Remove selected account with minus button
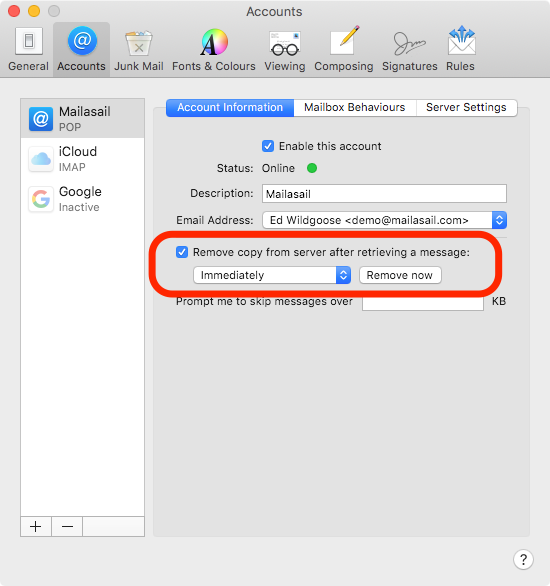550x586 pixels. 67,526
